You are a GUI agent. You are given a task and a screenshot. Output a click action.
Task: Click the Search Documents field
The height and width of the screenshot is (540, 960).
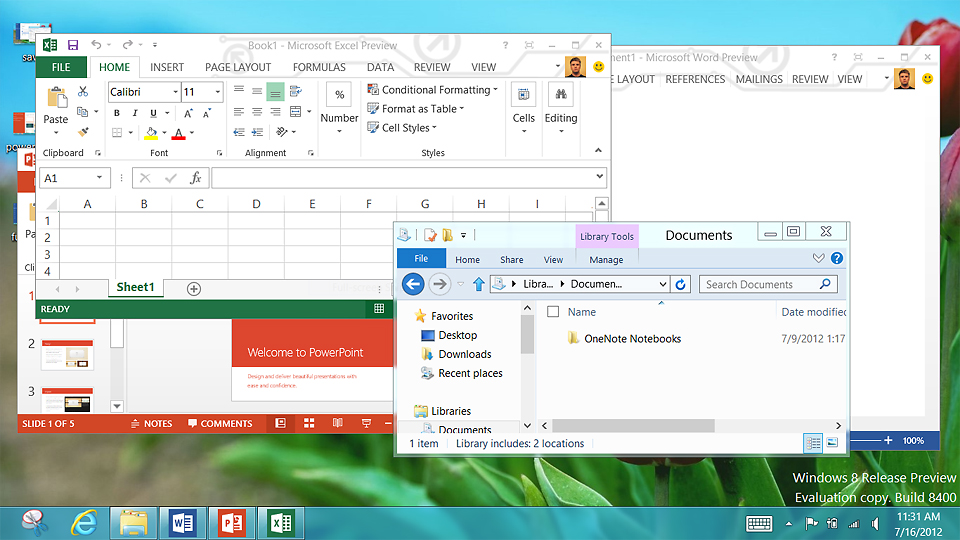(760, 284)
